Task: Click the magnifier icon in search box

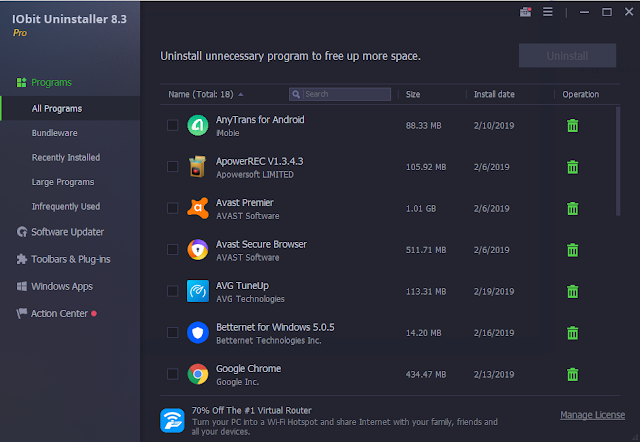Action: point(296,94)
